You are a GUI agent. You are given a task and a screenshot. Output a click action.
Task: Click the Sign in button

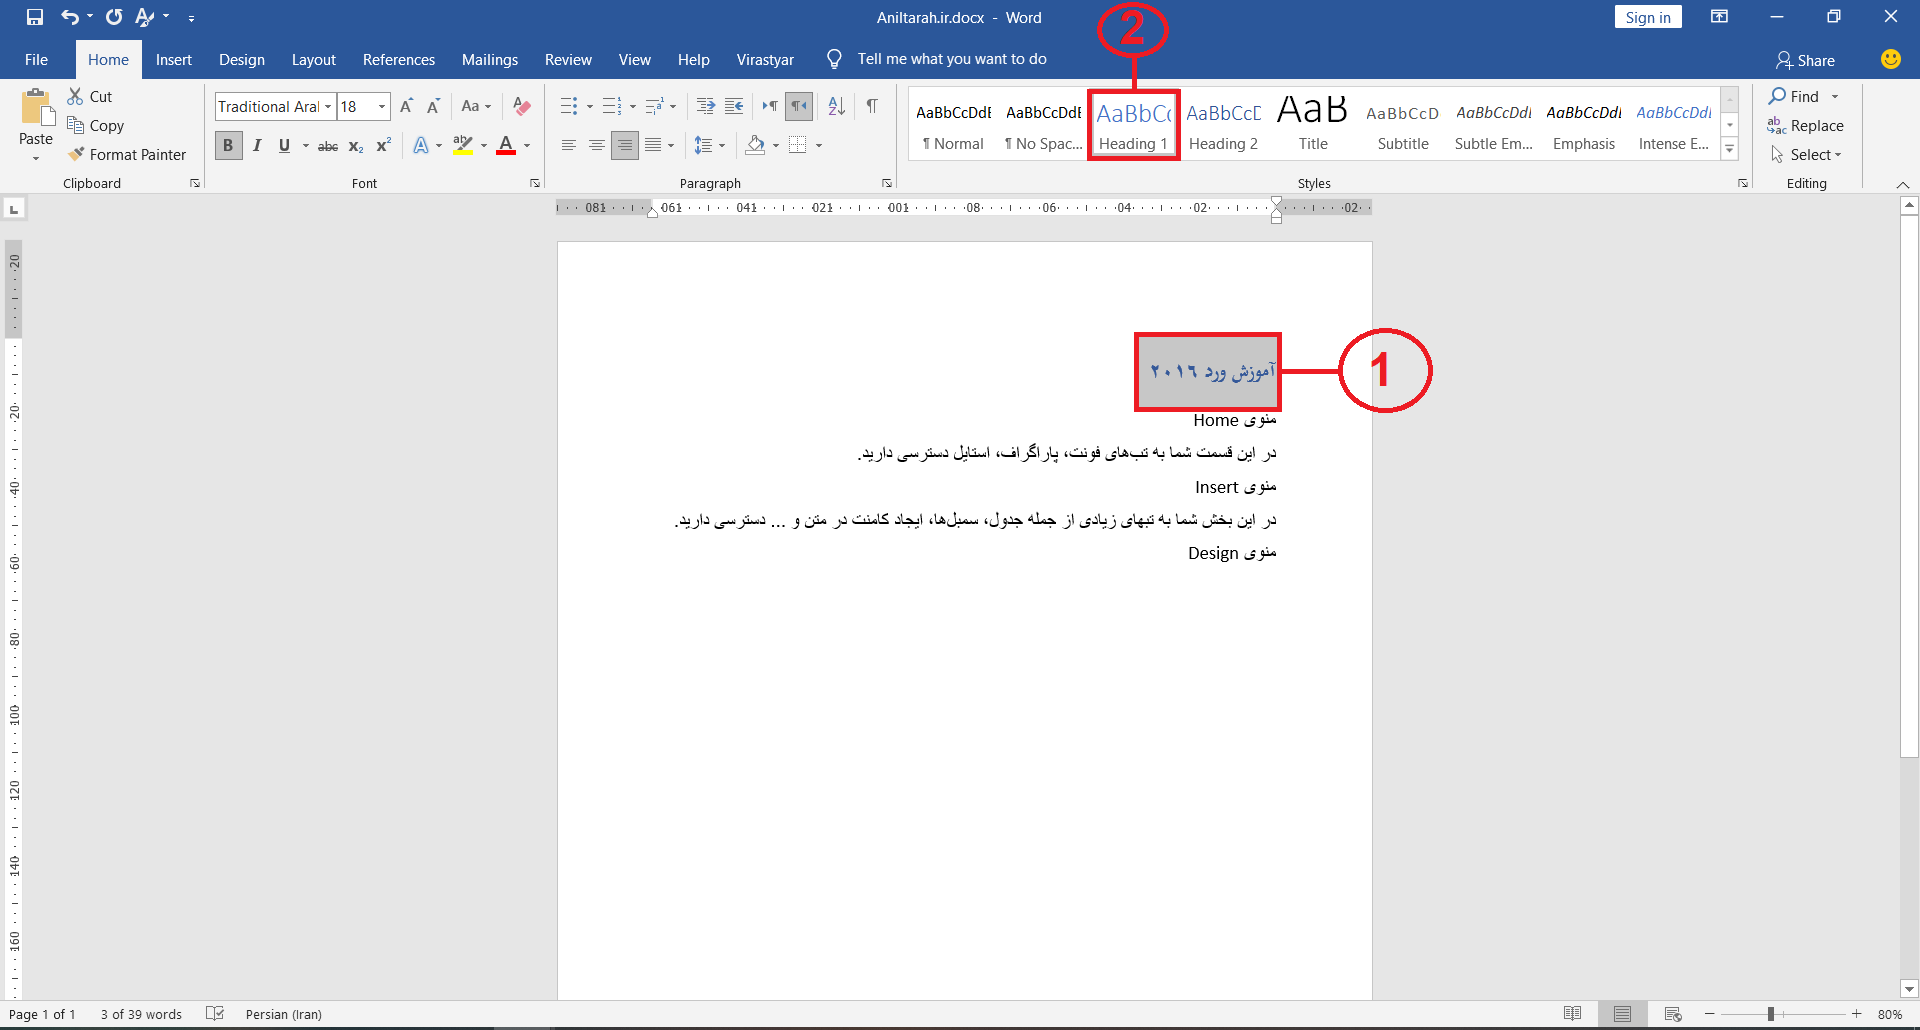pyautogui.click(x=1648, y=17)
